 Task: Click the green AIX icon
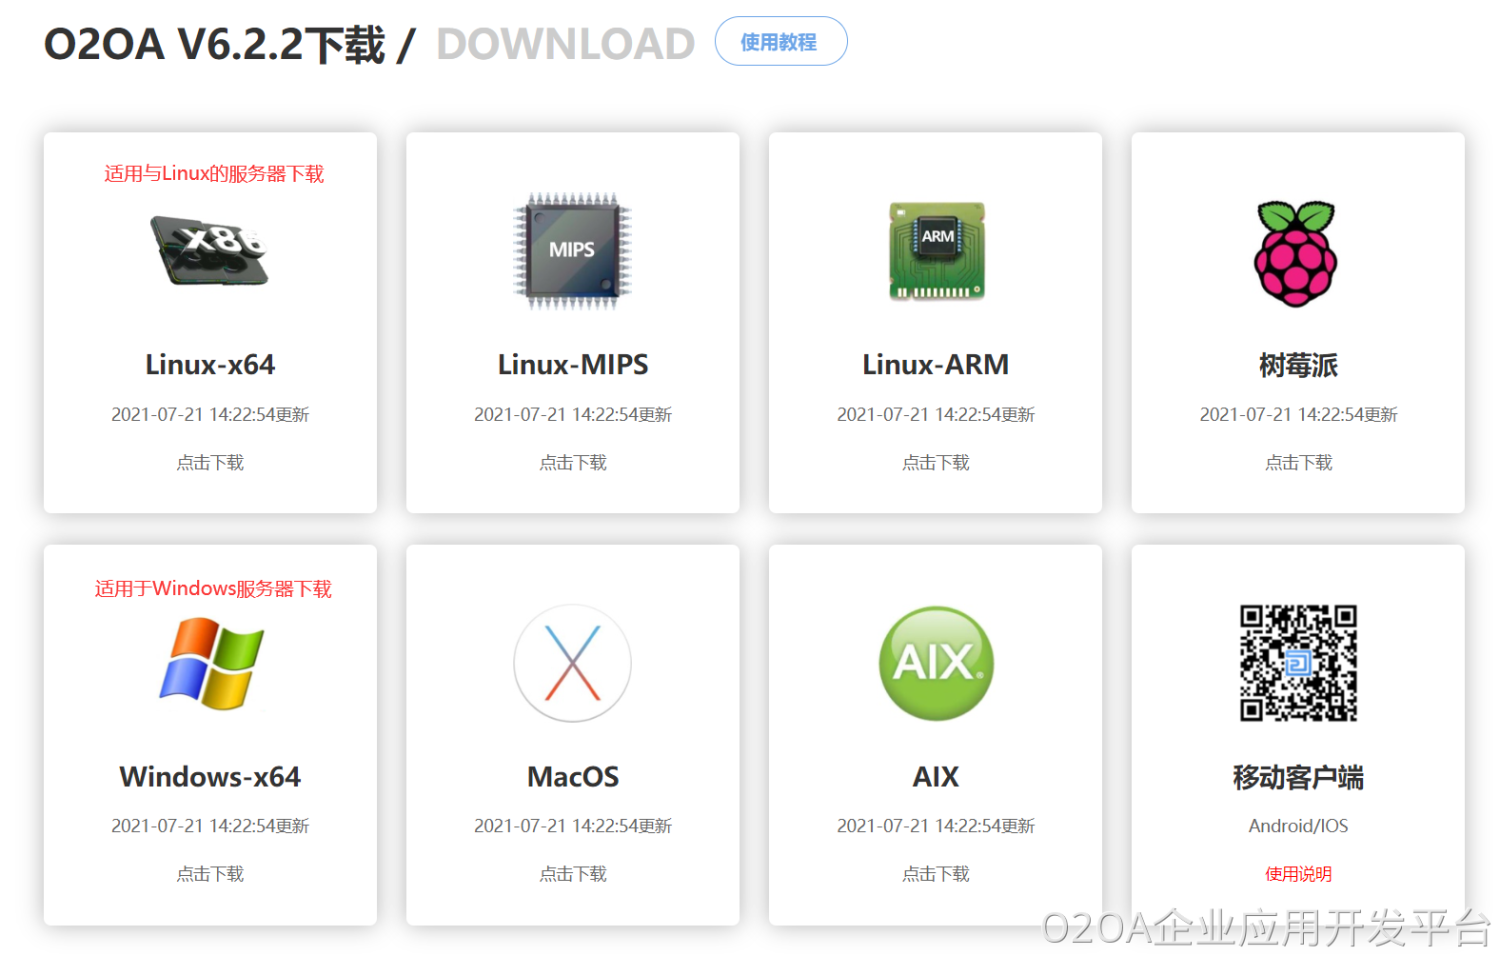[935, 662]
